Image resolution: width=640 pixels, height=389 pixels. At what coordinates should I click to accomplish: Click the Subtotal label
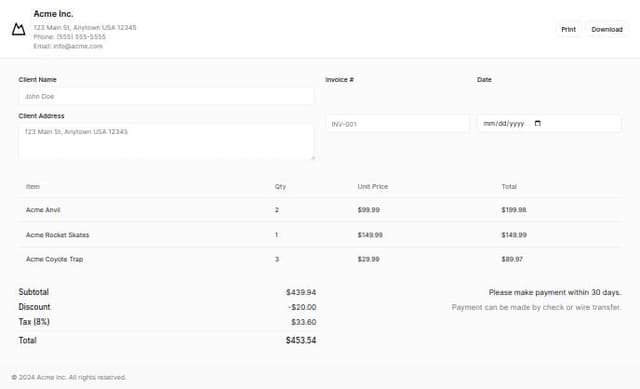(33, 292)
